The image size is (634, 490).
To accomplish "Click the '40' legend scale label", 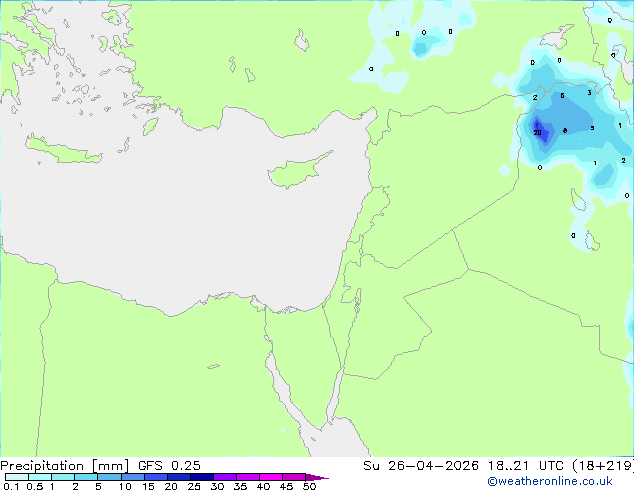I will pos(263,486).
